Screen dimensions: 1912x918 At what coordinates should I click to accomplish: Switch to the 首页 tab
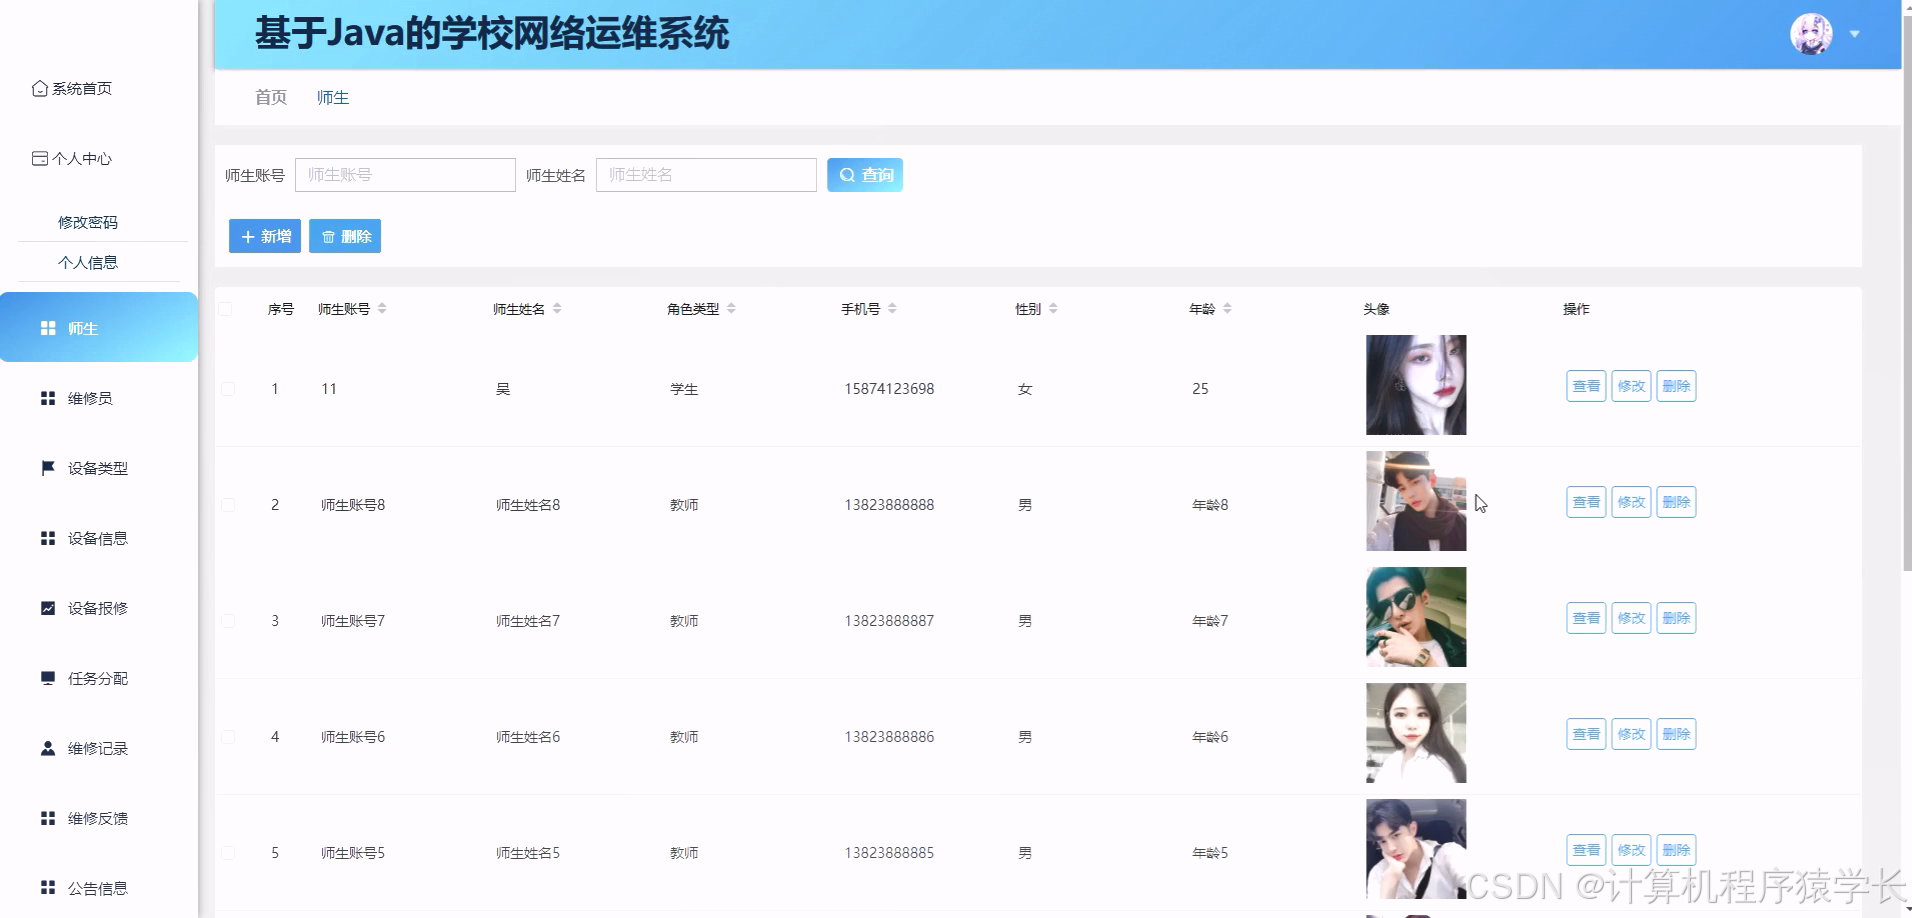click(x=269, y=97)
